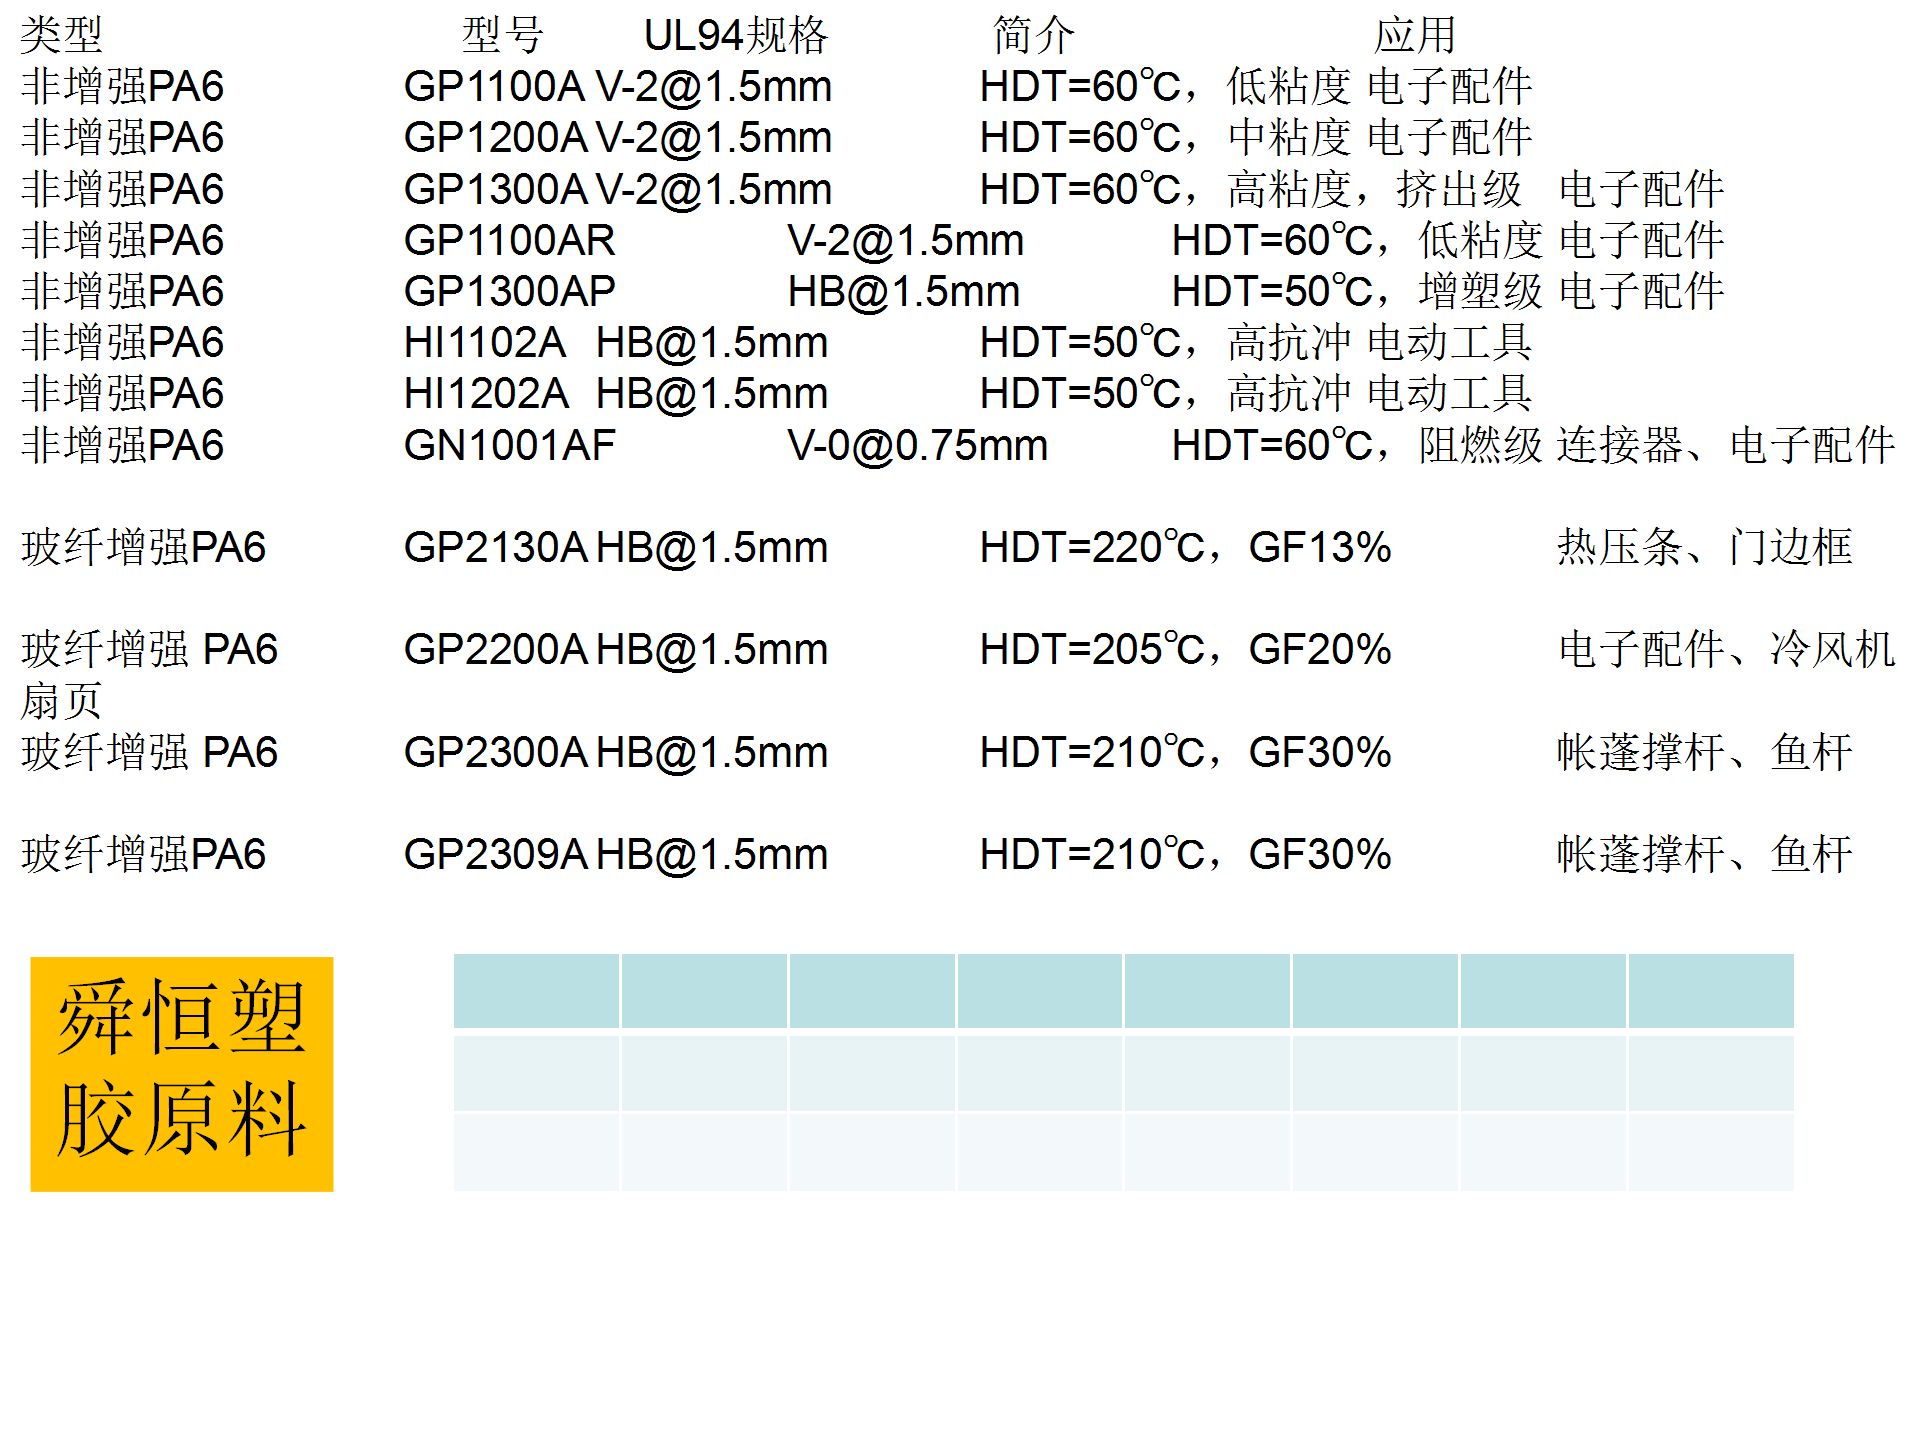This screenshot has height=1440, width=1920.
Task: Select the GP2130A model number
Action: (495, 548)
